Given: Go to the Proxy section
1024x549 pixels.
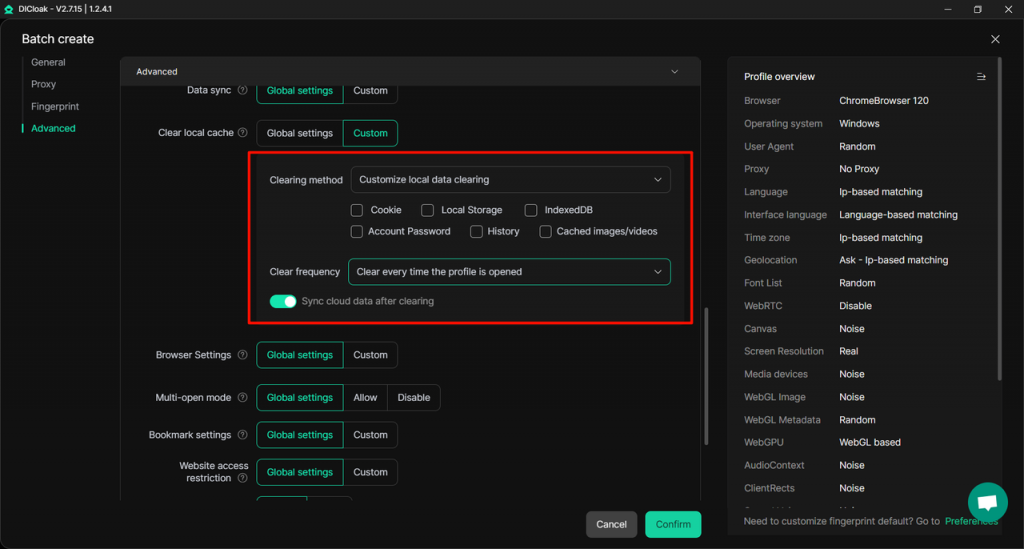Looking at the screenshot, I should [44, 84].
